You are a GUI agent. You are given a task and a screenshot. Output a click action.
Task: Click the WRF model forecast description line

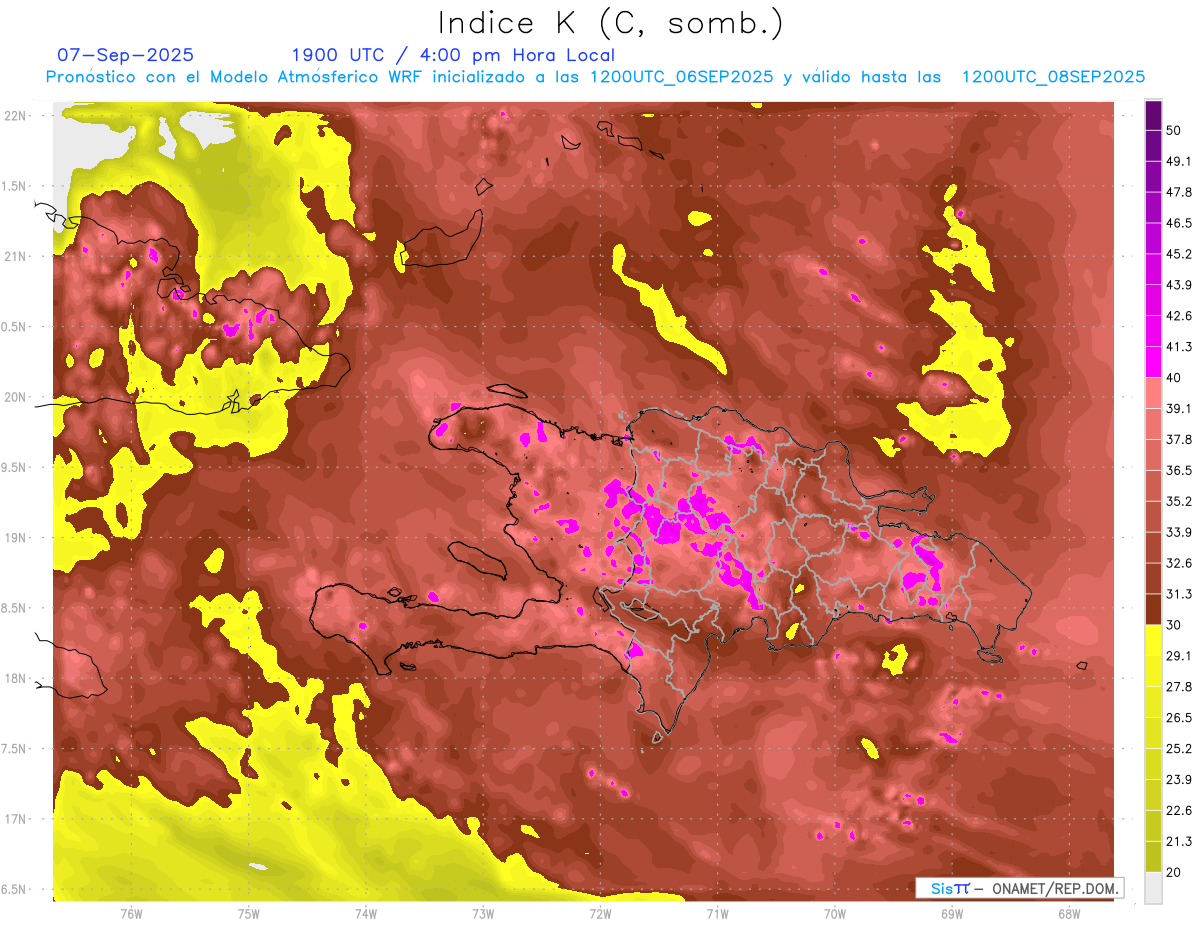[x=595, y=77]
